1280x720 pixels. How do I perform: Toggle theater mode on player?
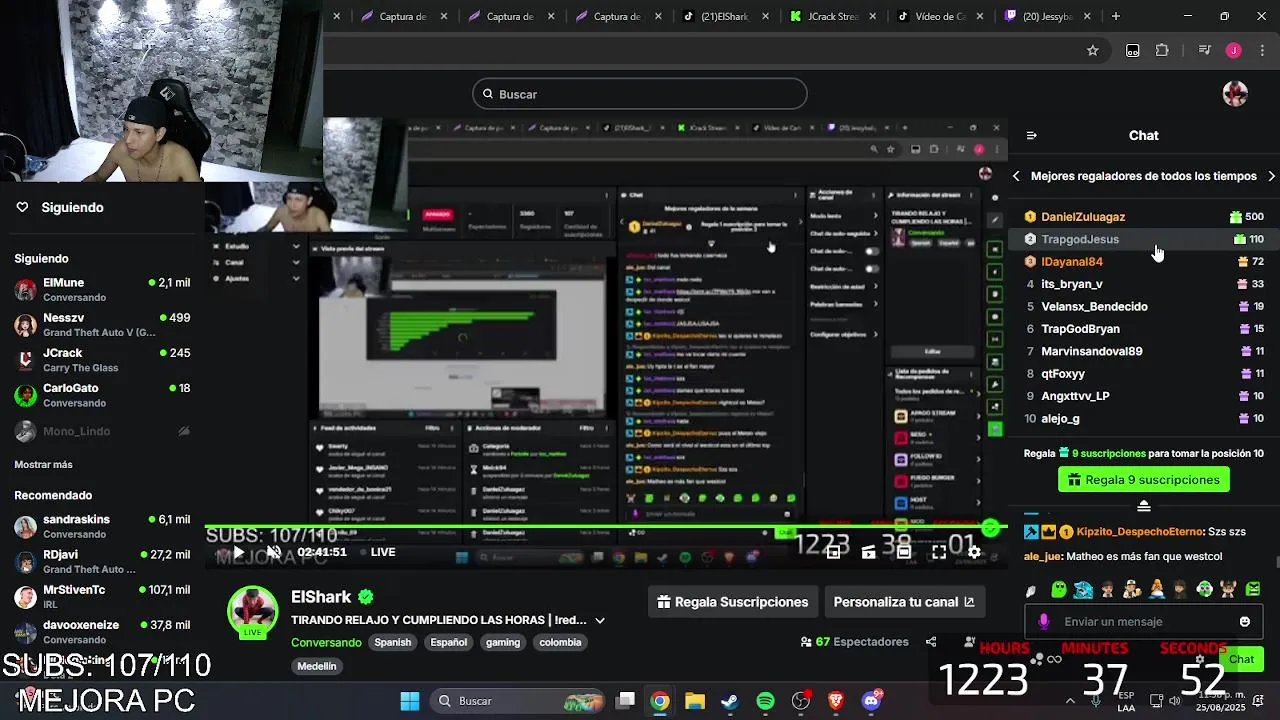pos(904,552)
